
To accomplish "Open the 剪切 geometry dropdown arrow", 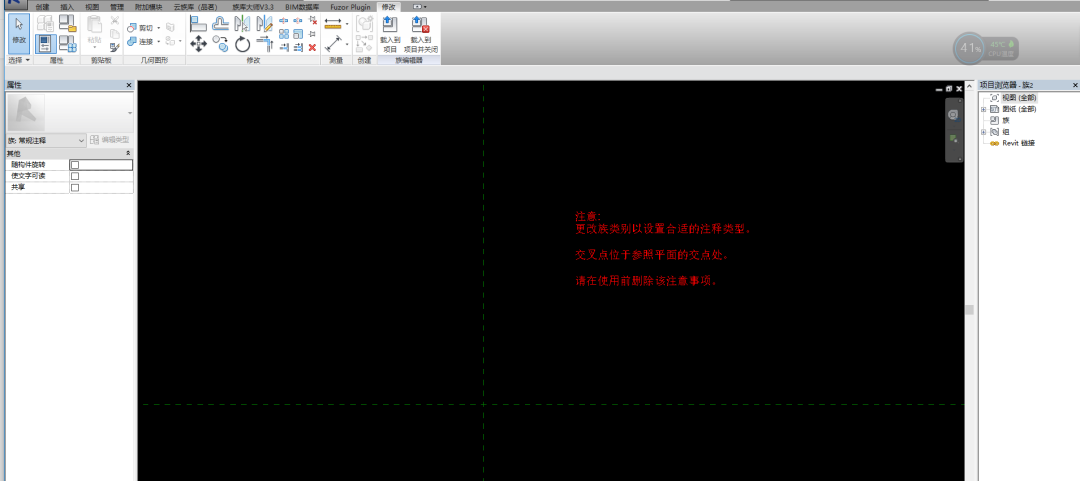I will (x=158, y=28).
